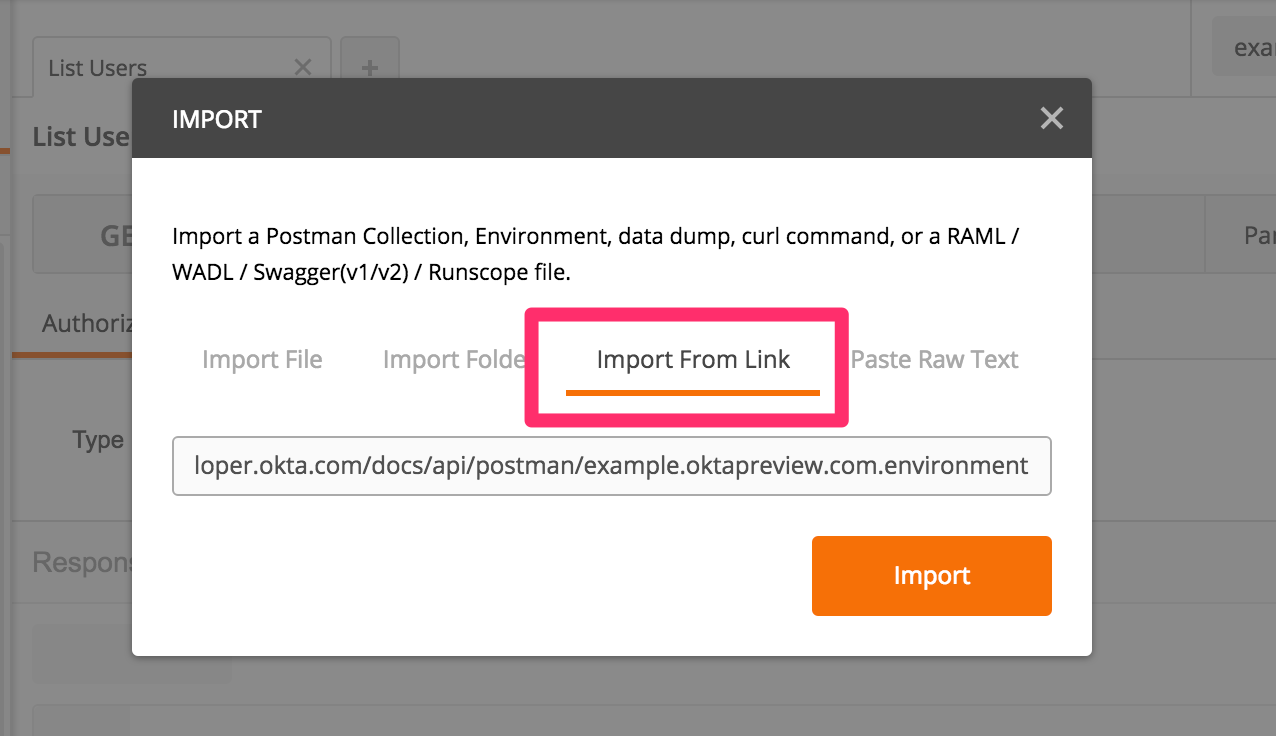Open the Authorization tab behind dialog
1276x736 pixels.
(x=87, y=324)
